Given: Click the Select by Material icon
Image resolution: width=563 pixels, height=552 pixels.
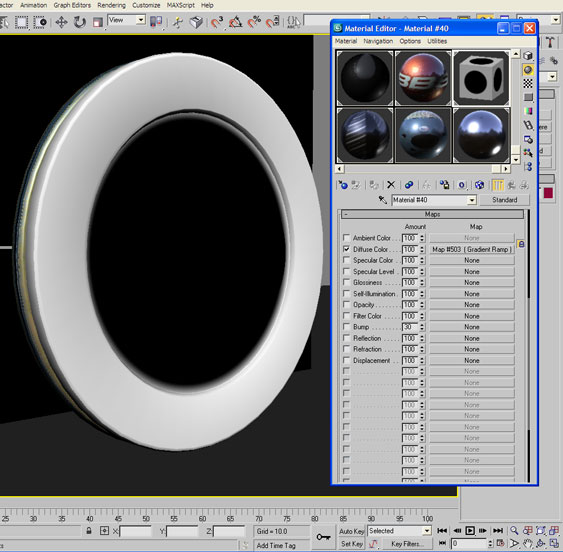Looking at the screenshot, I should pyautogui.click(x=527, y=153).
